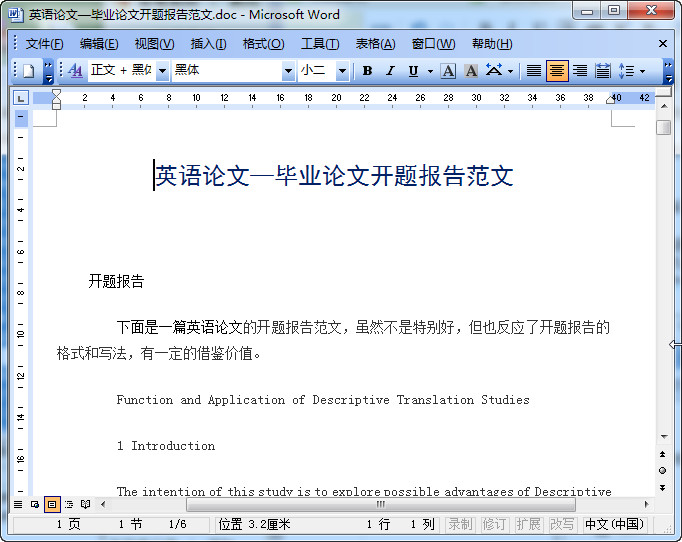
Task: Apply Character Border icon
Action: click(x=448, y=70)
